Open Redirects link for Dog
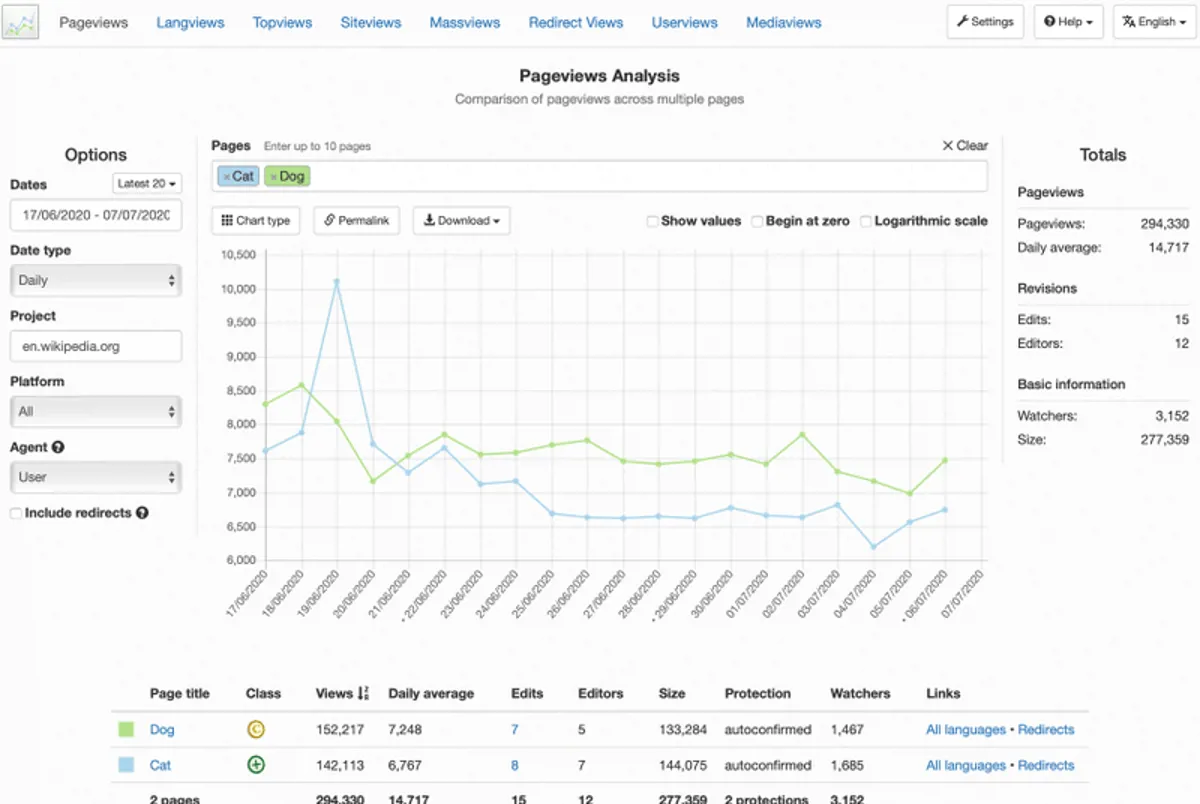This screenshot has width=1200, height=804. 1045,730
